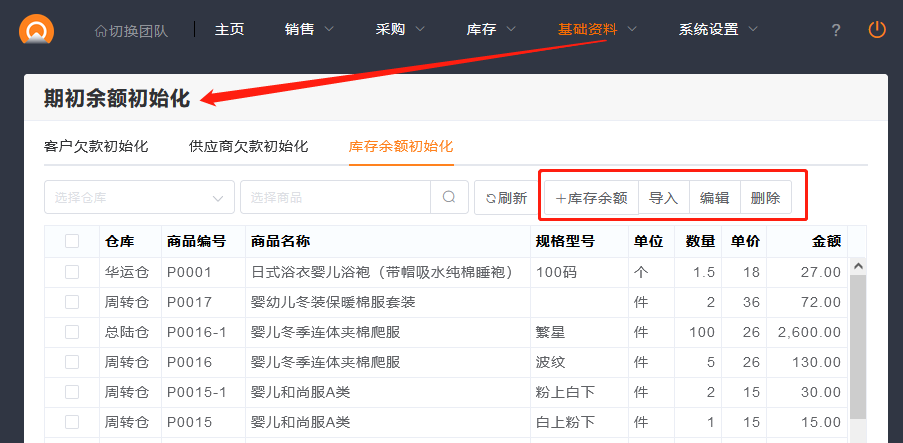Image resolution: width=903 pixels, height=443 pixels.
Task: Open the 基础资料 menu
Action: pyautogui.click(x=597, y=29)
